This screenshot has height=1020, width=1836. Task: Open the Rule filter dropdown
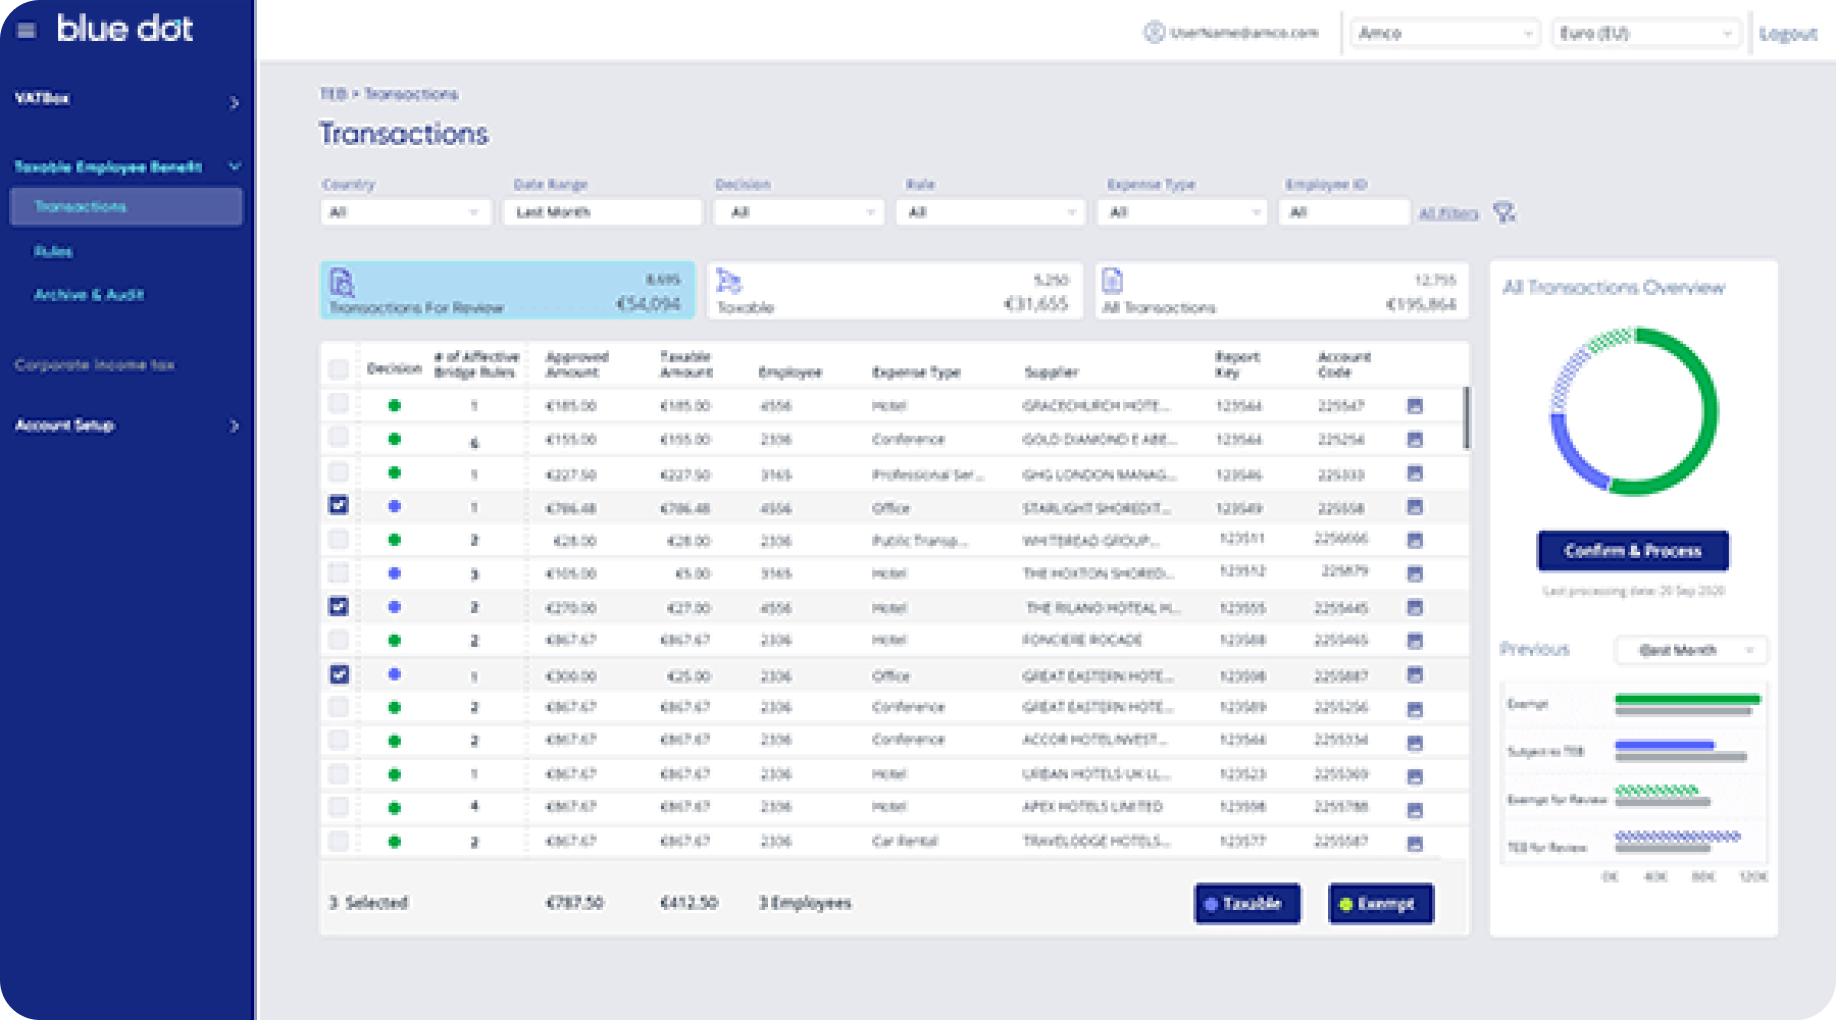click(x=990, y=212)
